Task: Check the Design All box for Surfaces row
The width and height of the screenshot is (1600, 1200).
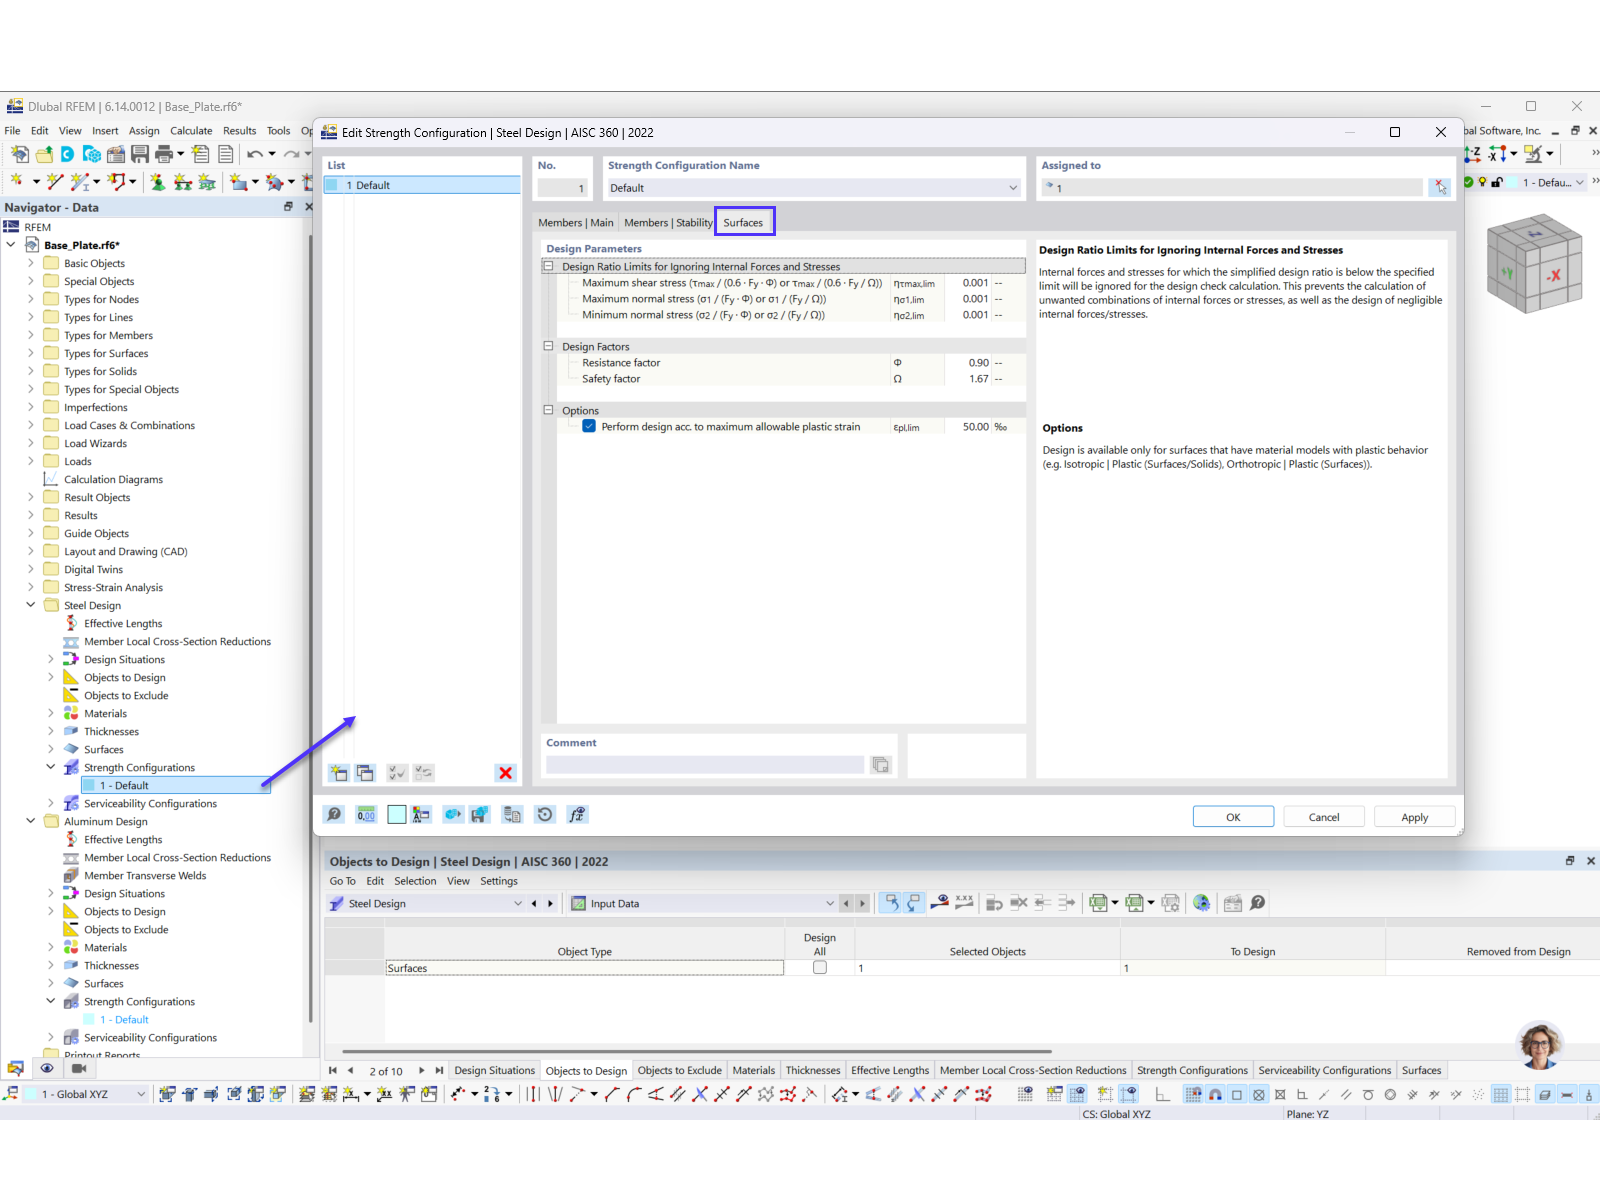Action: (x=820, y=968)
